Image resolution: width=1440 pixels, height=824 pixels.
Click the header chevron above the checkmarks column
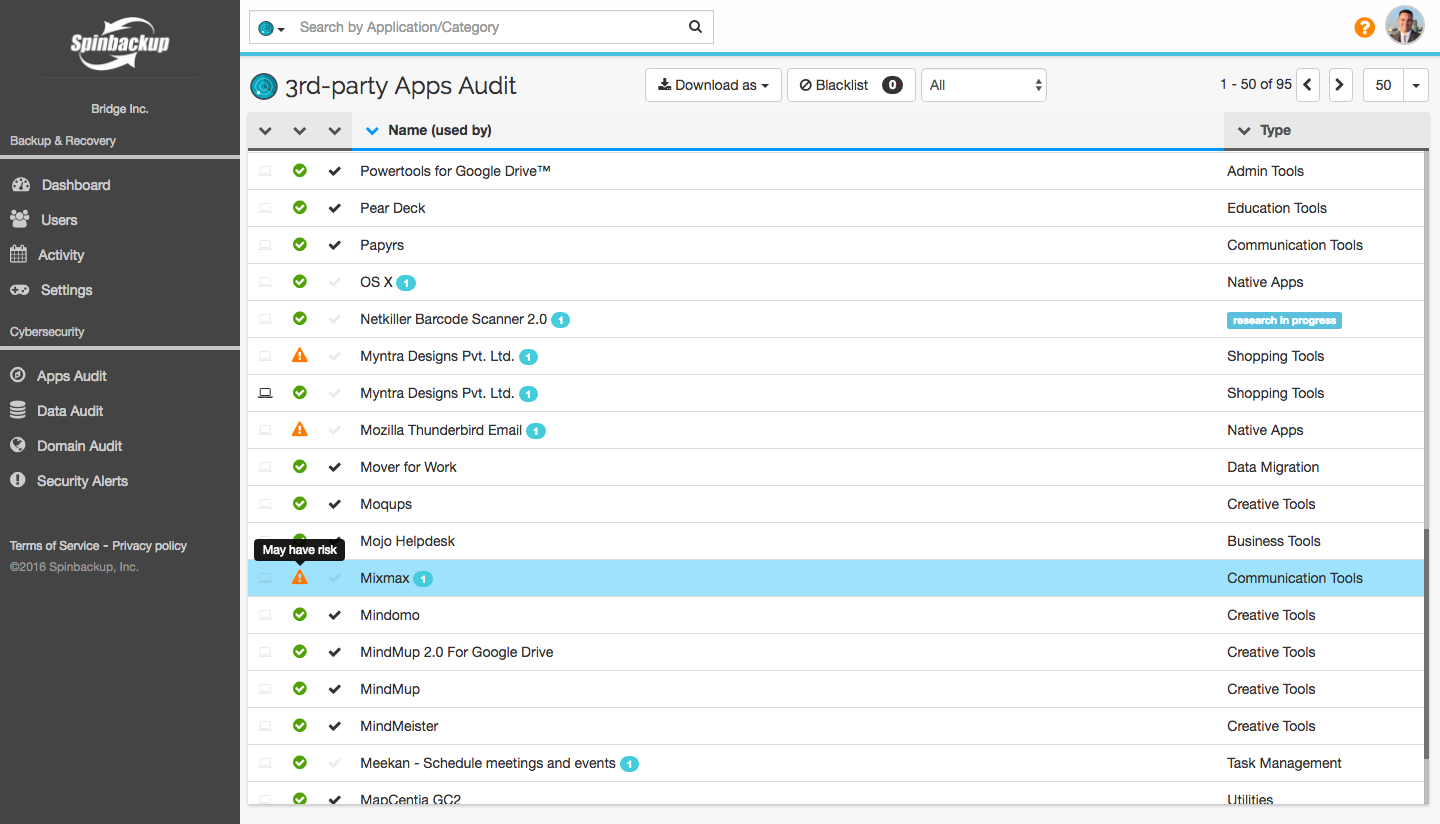click(x=335, y=130)
